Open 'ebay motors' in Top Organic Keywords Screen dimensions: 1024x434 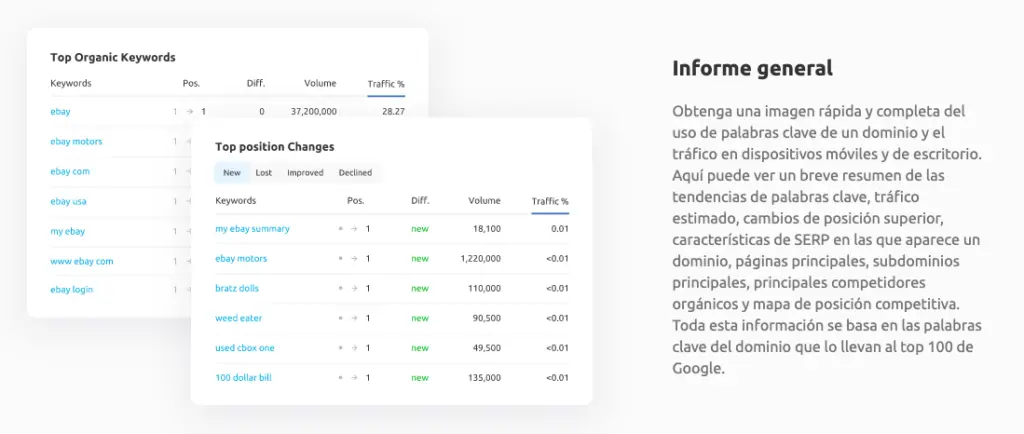(76, 142)
